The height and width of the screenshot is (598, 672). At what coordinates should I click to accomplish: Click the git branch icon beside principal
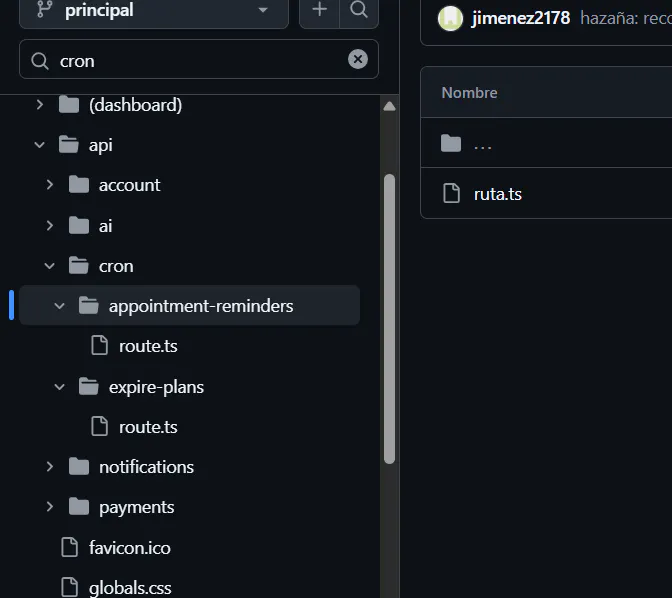[44, 9]
